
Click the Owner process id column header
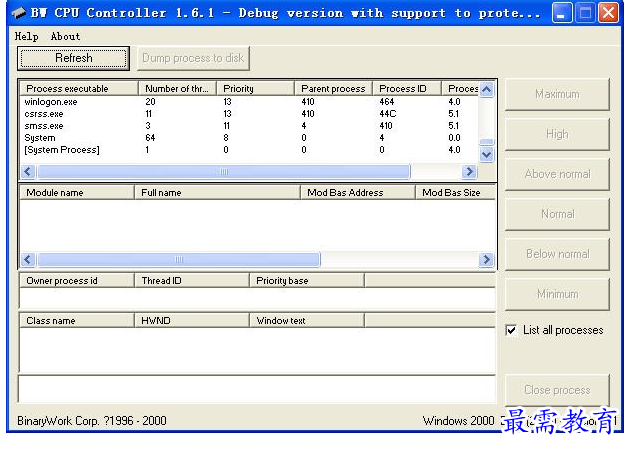point(77,281)
